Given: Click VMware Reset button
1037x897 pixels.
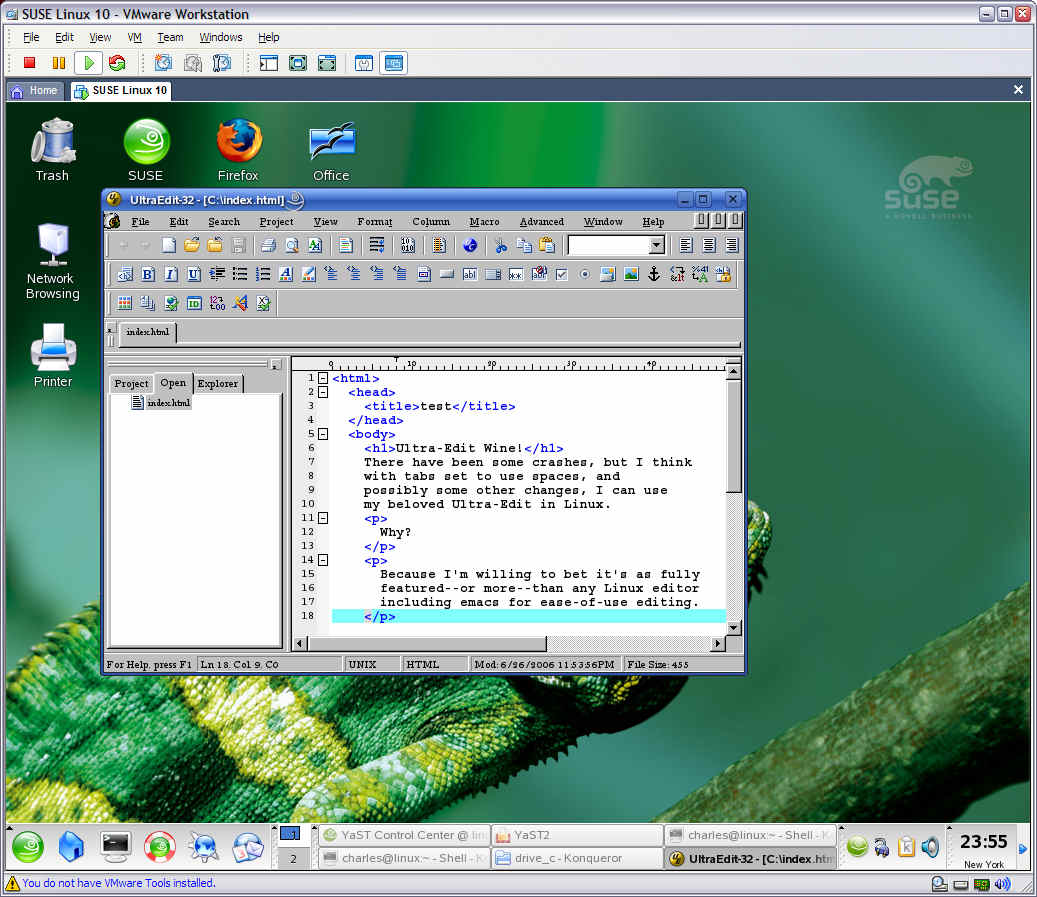Looking at the screenshot, I should tap(117, 63).
